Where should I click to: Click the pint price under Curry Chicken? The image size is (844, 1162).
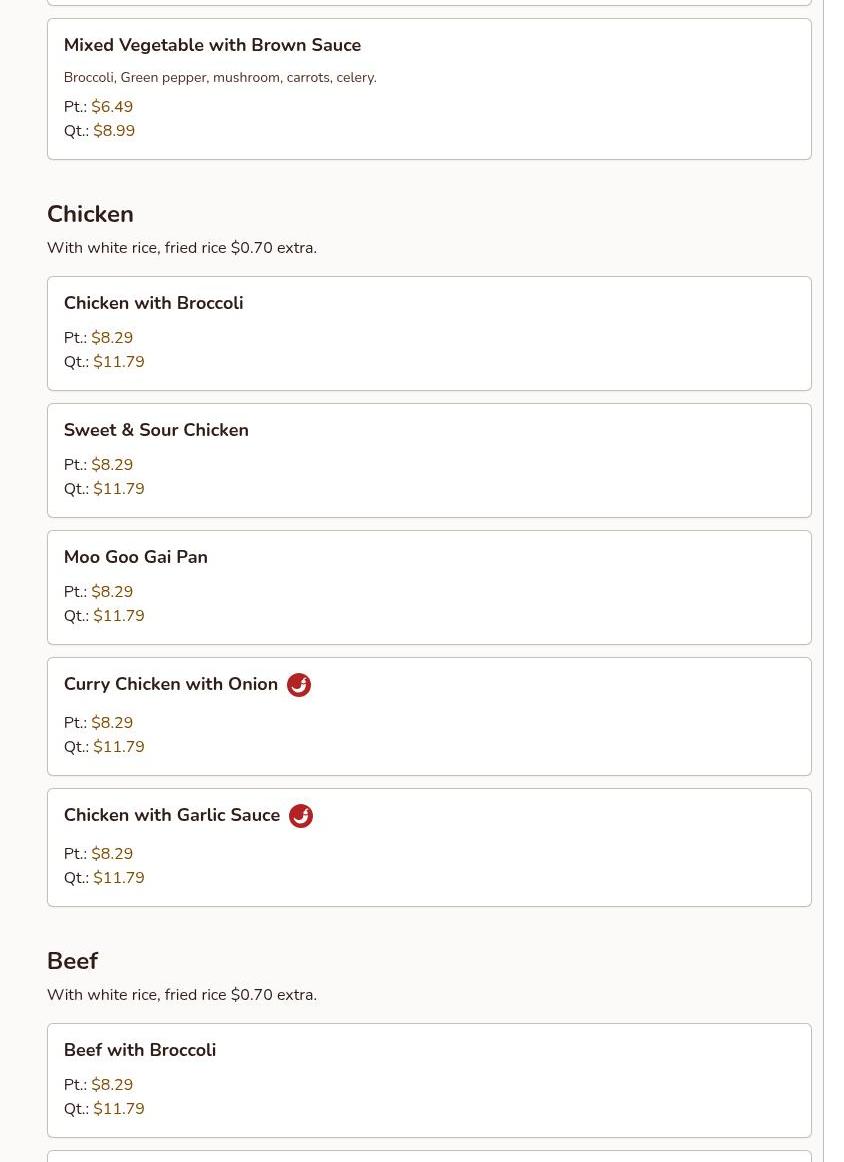112,723
